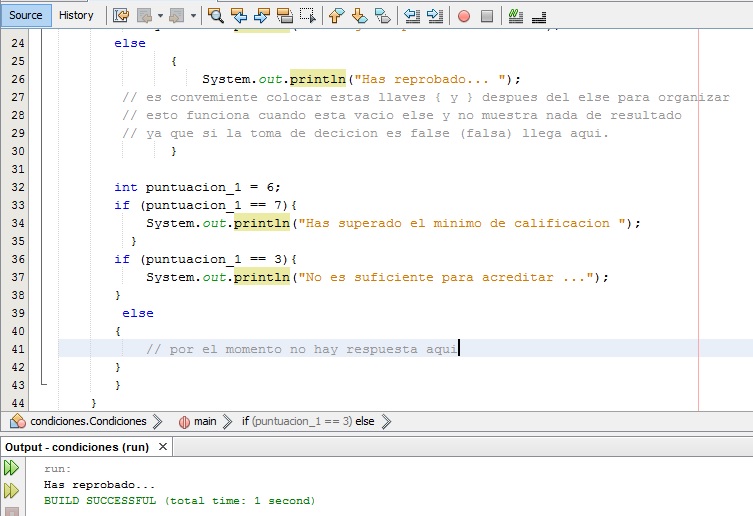Jump to Previous Bookmark
Screen dimensions: 753x516
pyautogui.click(x=336, y=15)
